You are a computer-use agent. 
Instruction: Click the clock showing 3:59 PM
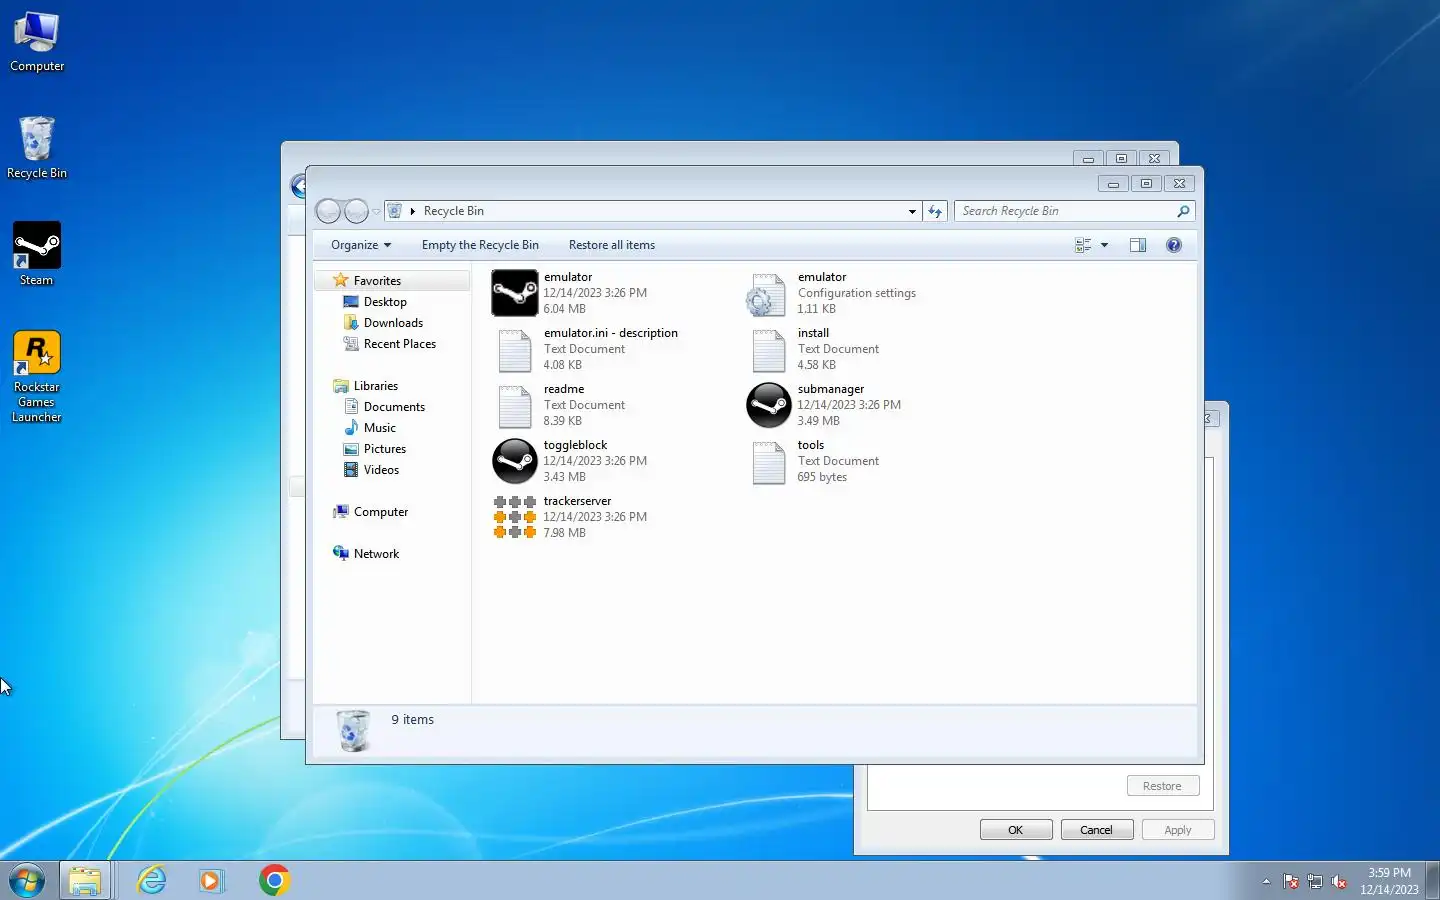1389,873
